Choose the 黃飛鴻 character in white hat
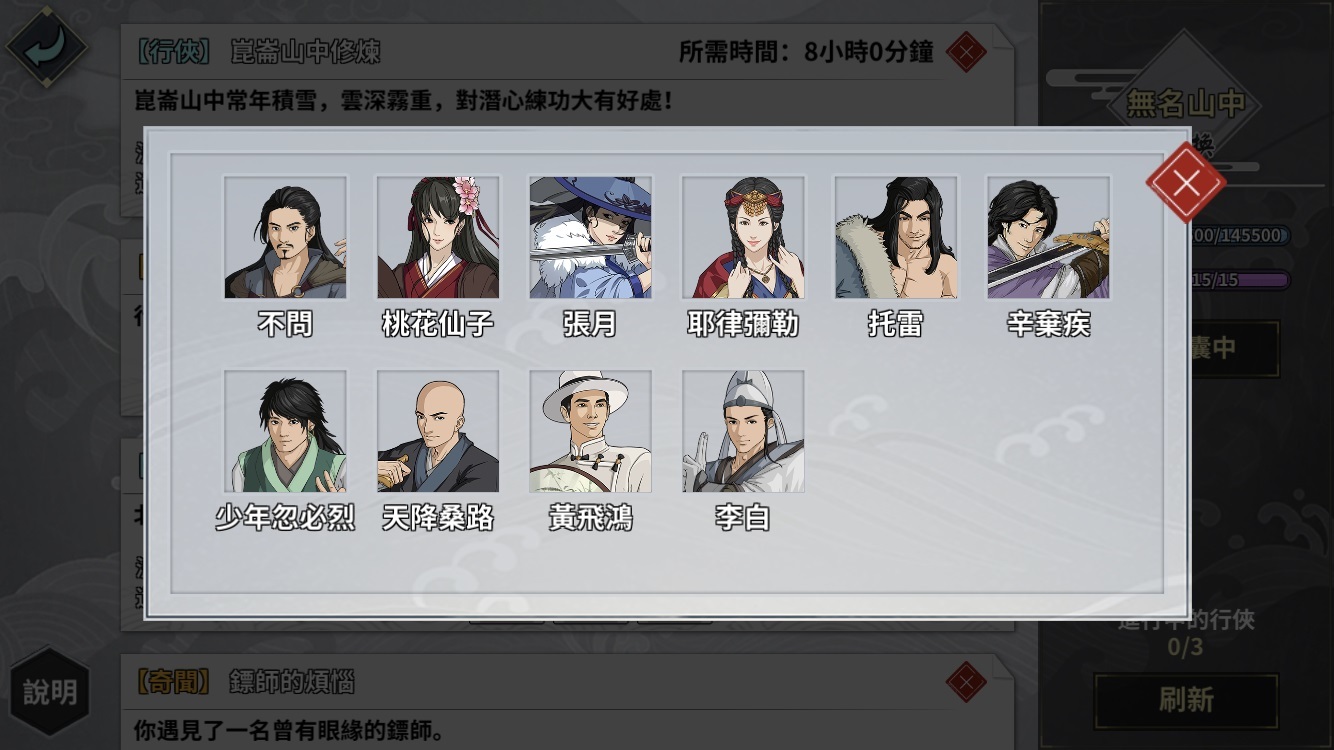 click(591, 431)
